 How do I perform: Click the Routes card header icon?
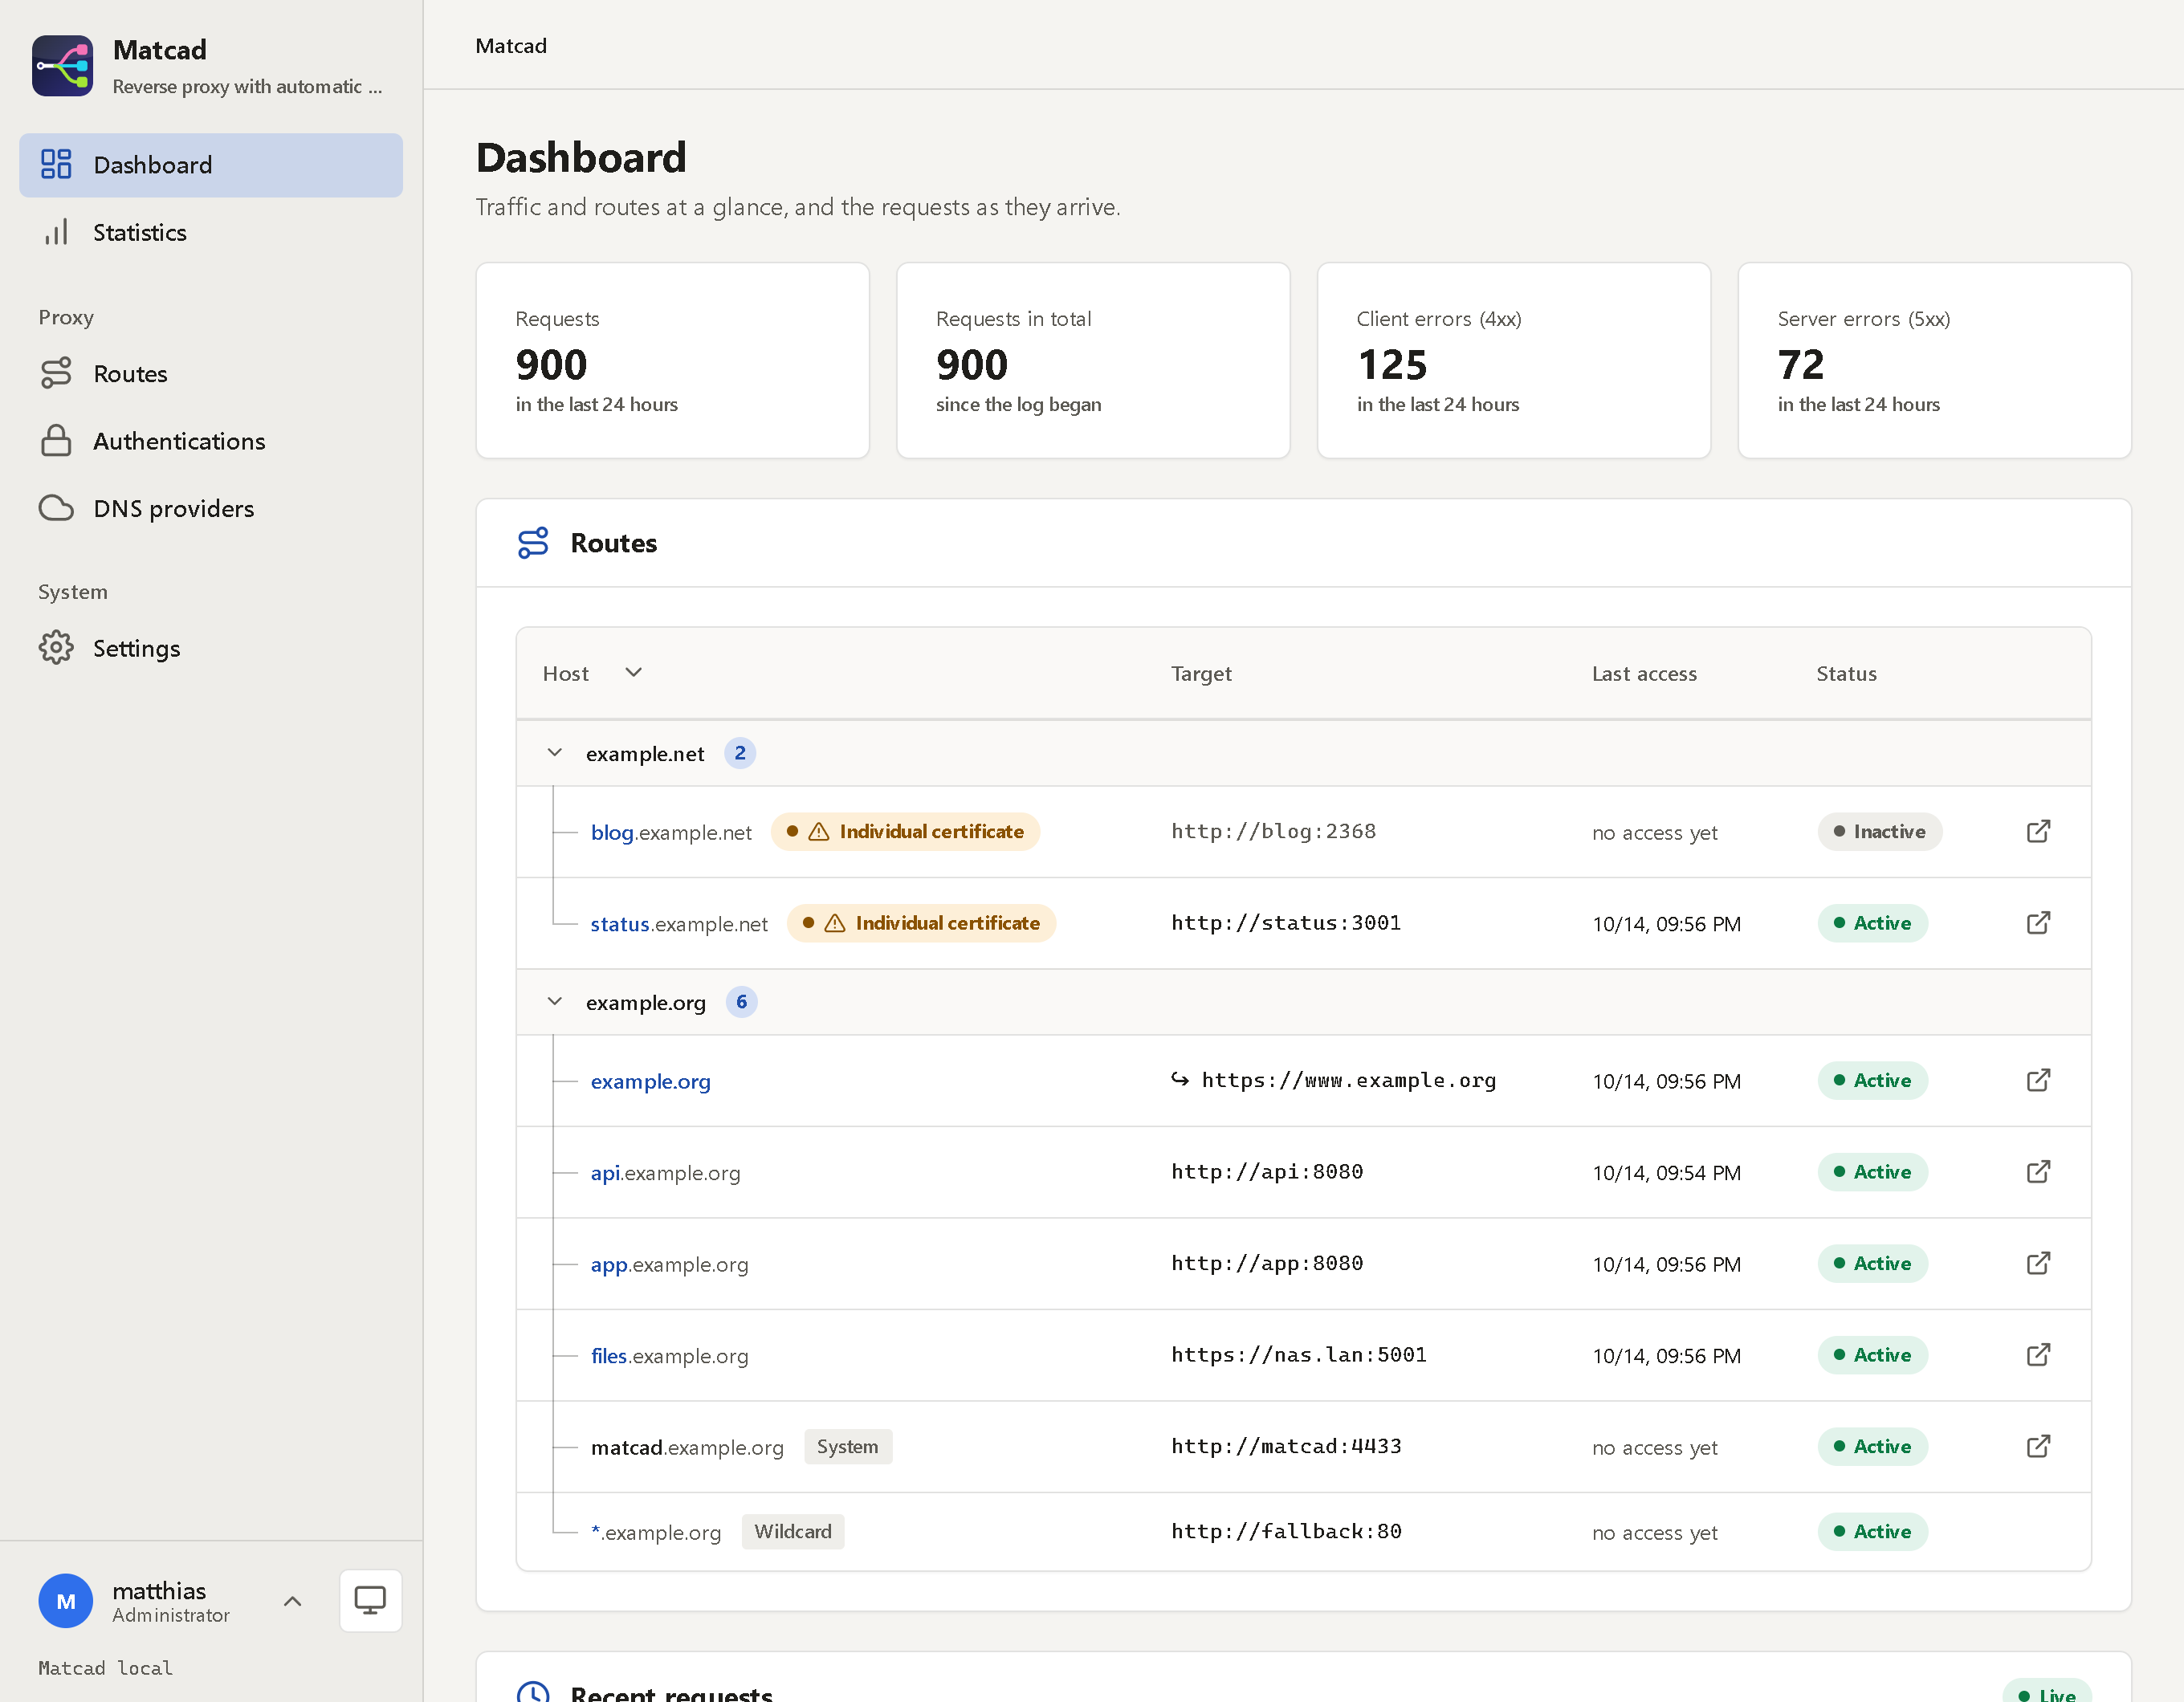[533, 543]
